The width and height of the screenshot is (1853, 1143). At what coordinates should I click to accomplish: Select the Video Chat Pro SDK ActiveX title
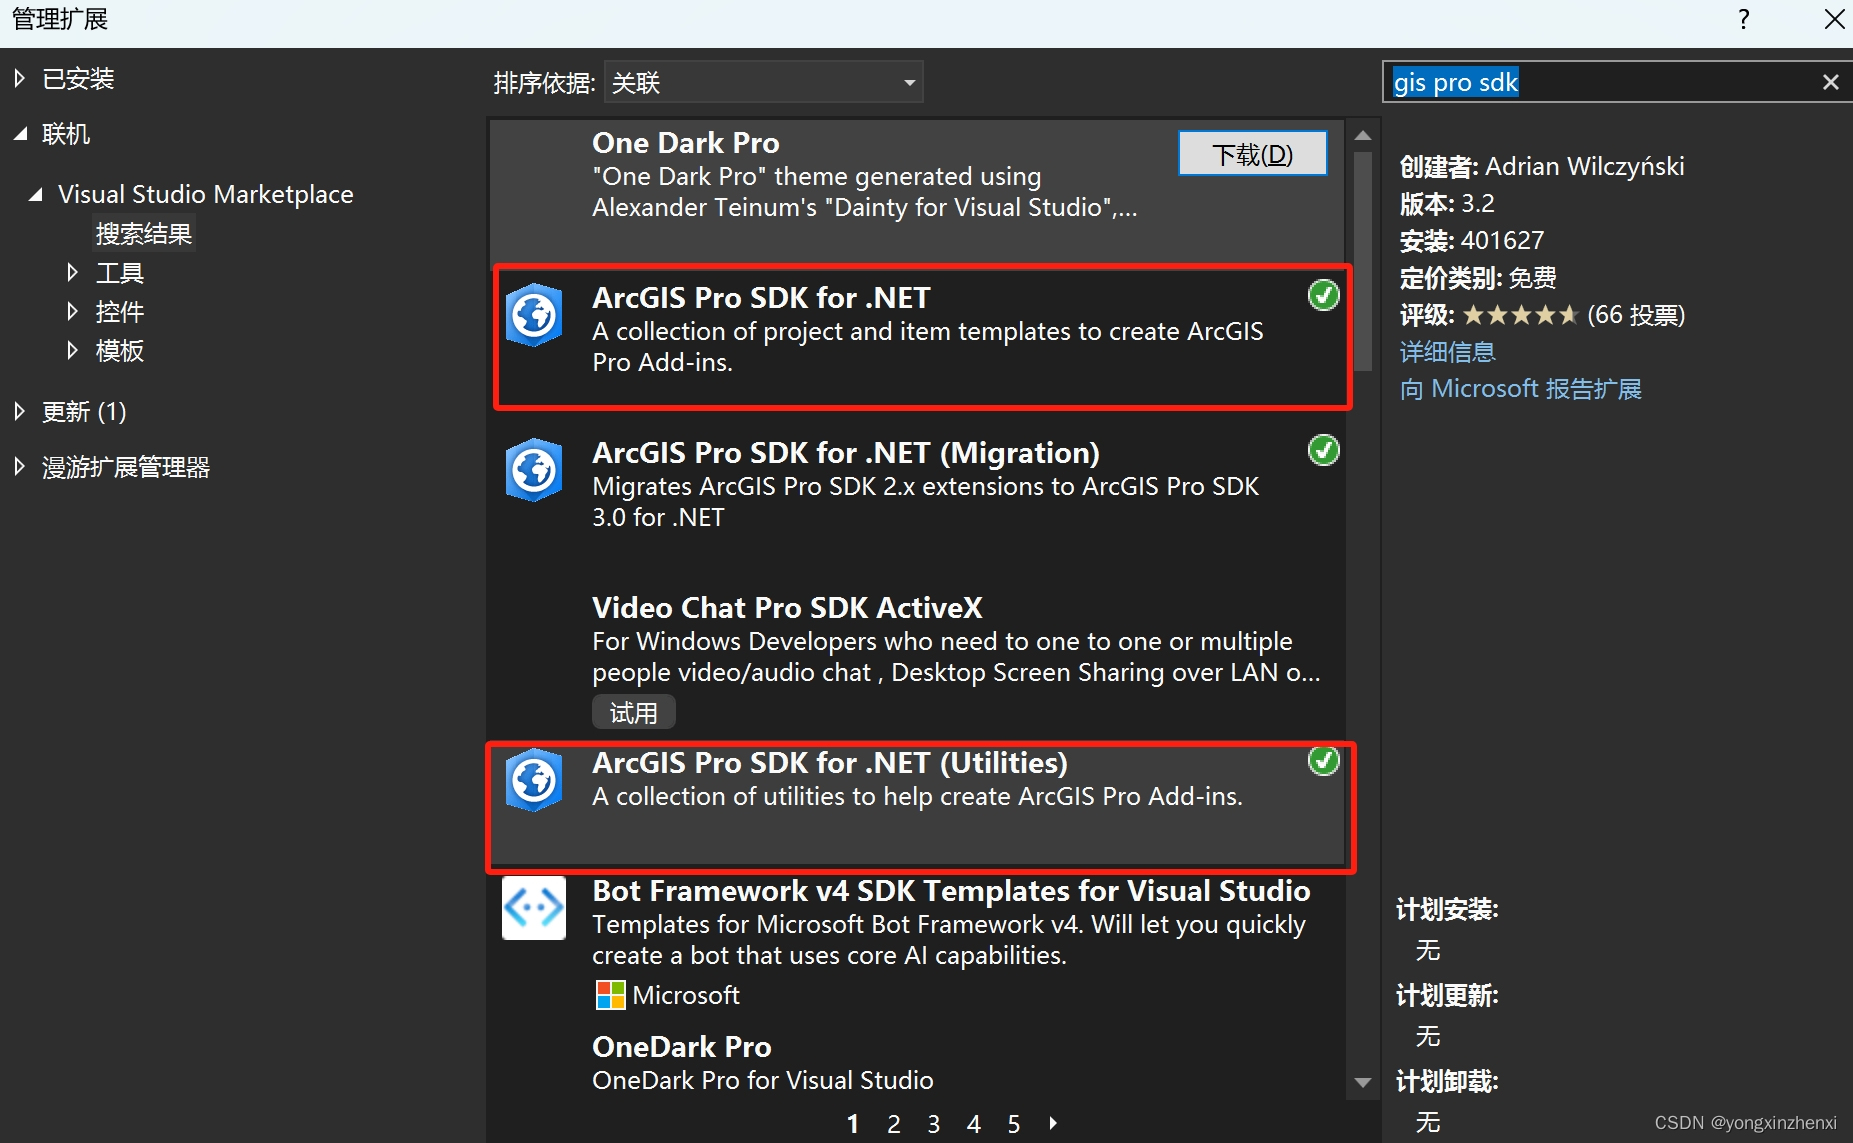coord(787,608)
